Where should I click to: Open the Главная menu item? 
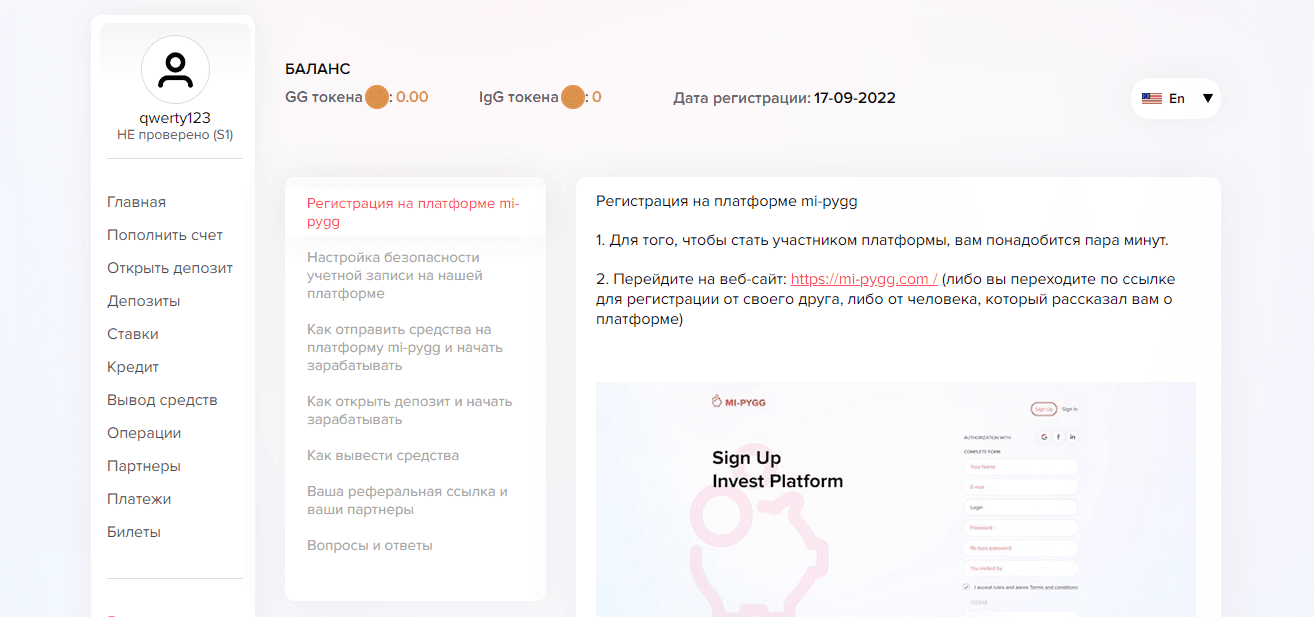pos(137,202)
